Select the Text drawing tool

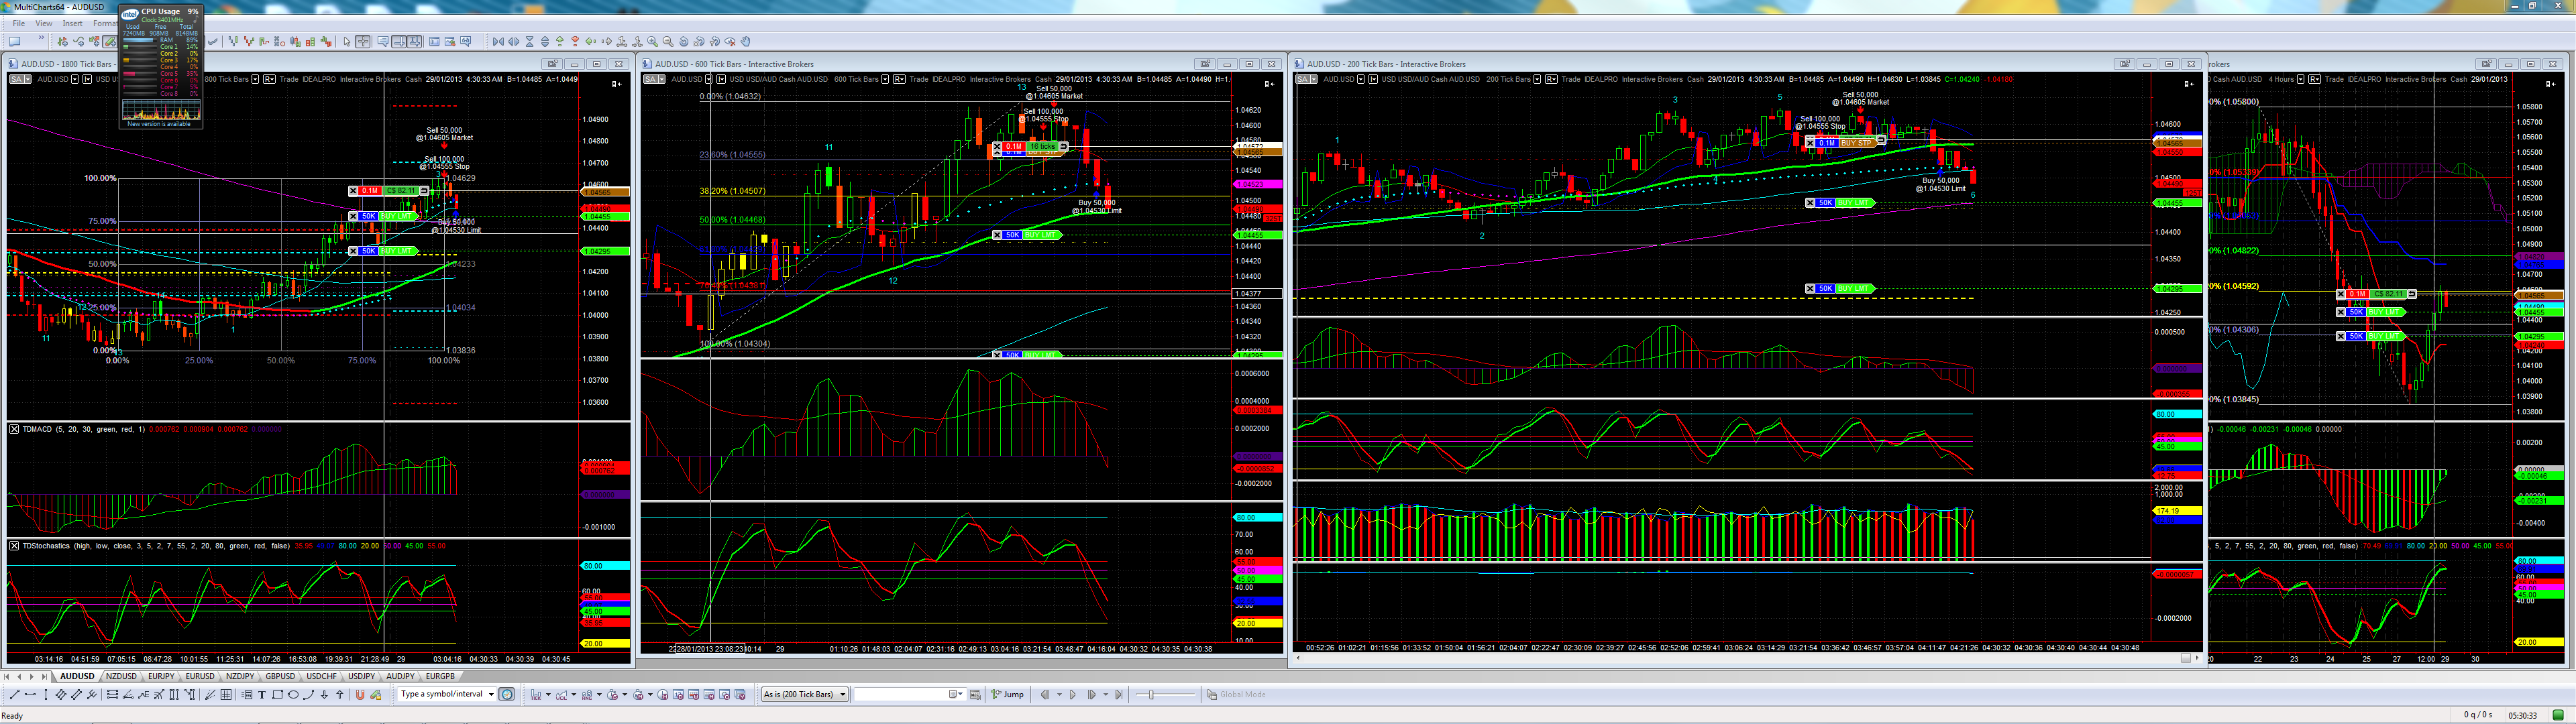click(x=262, y=694)
